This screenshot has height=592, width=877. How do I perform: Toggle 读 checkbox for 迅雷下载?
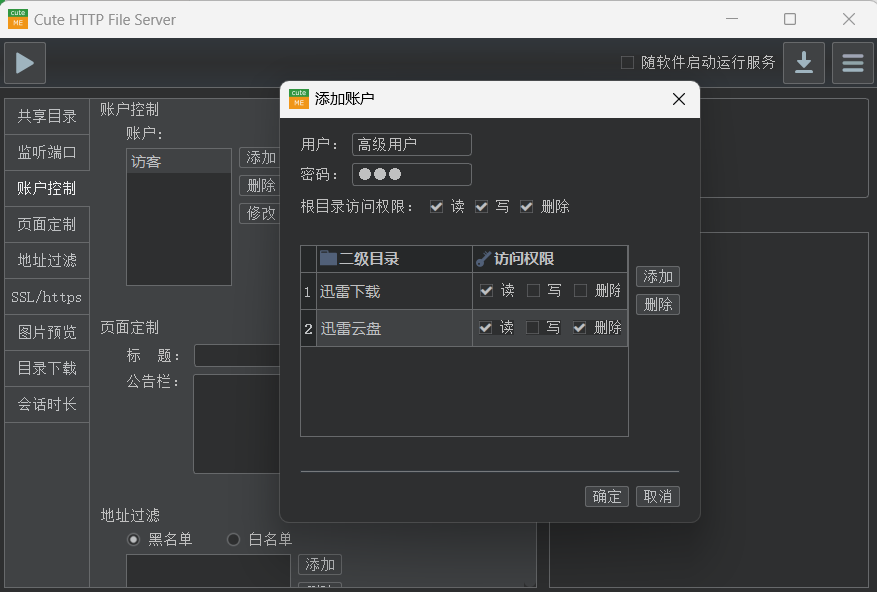pyautogui.click(x=487, y=290)
